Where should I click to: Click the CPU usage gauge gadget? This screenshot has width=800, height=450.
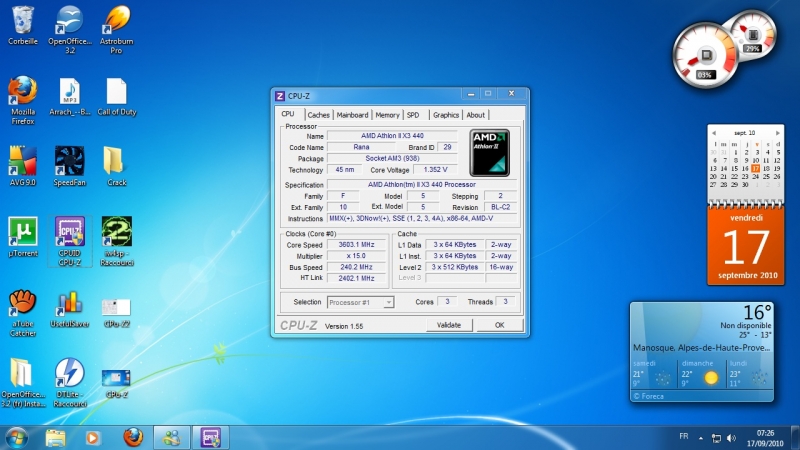[705, 55]
